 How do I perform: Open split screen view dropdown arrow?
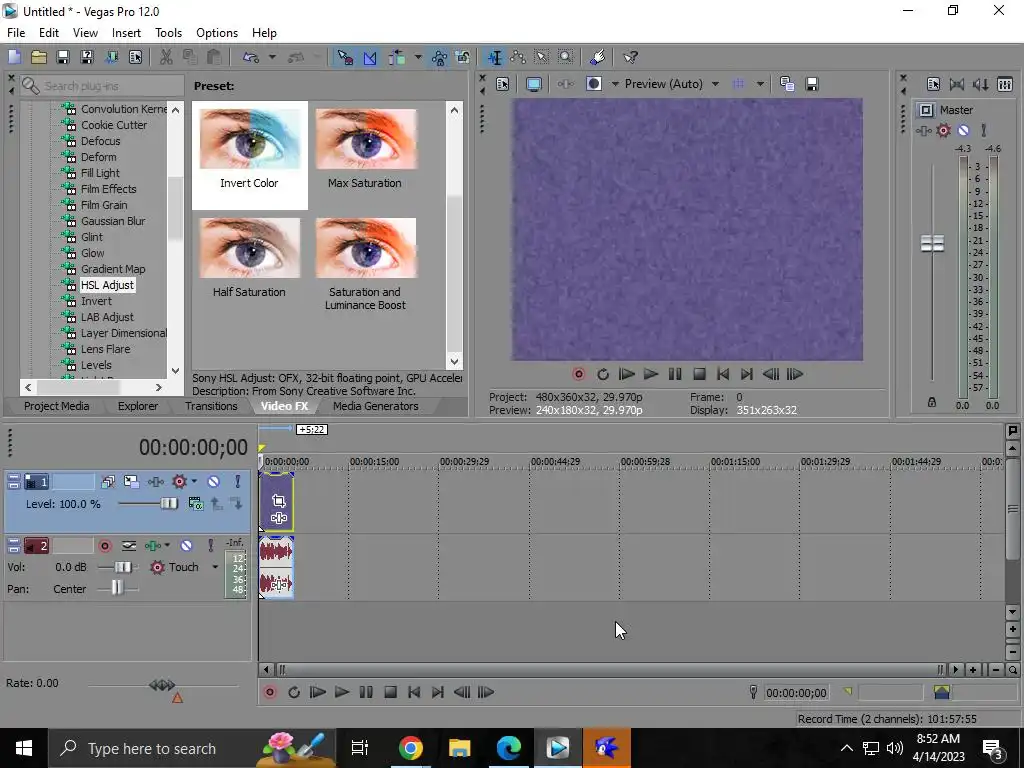tap(615, 84)
